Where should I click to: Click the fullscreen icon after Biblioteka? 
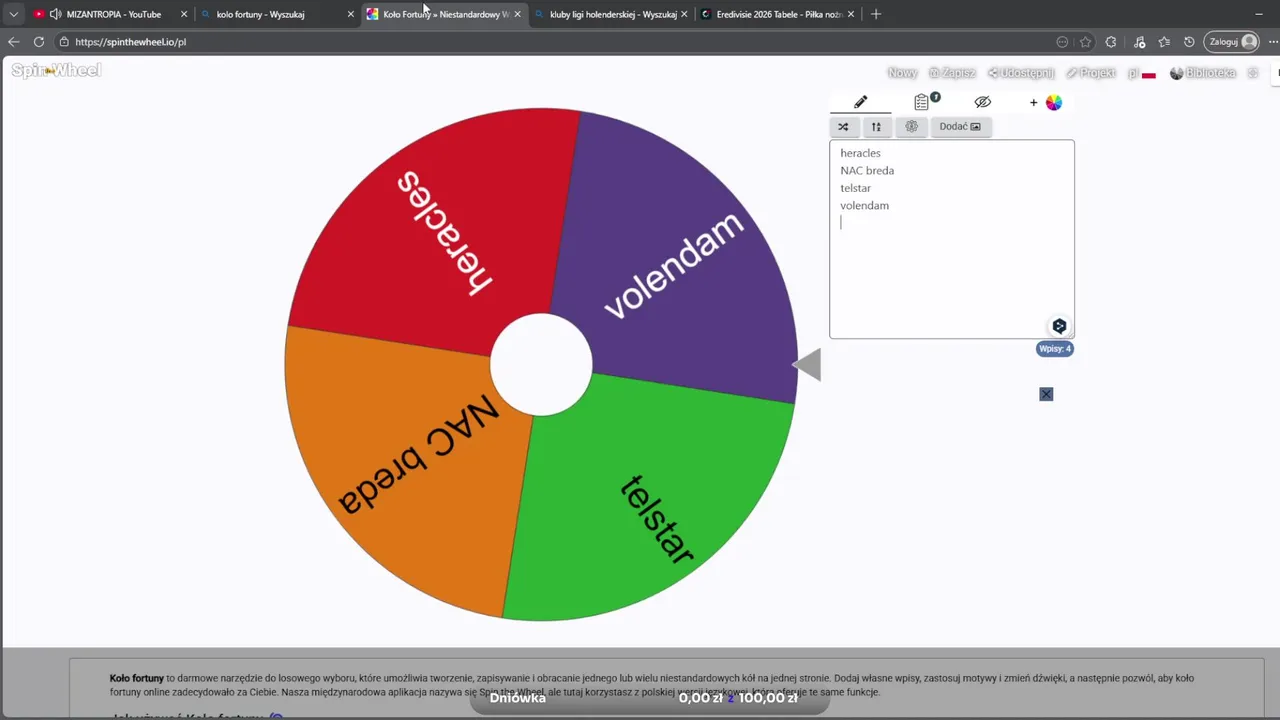pos(1253,73)
